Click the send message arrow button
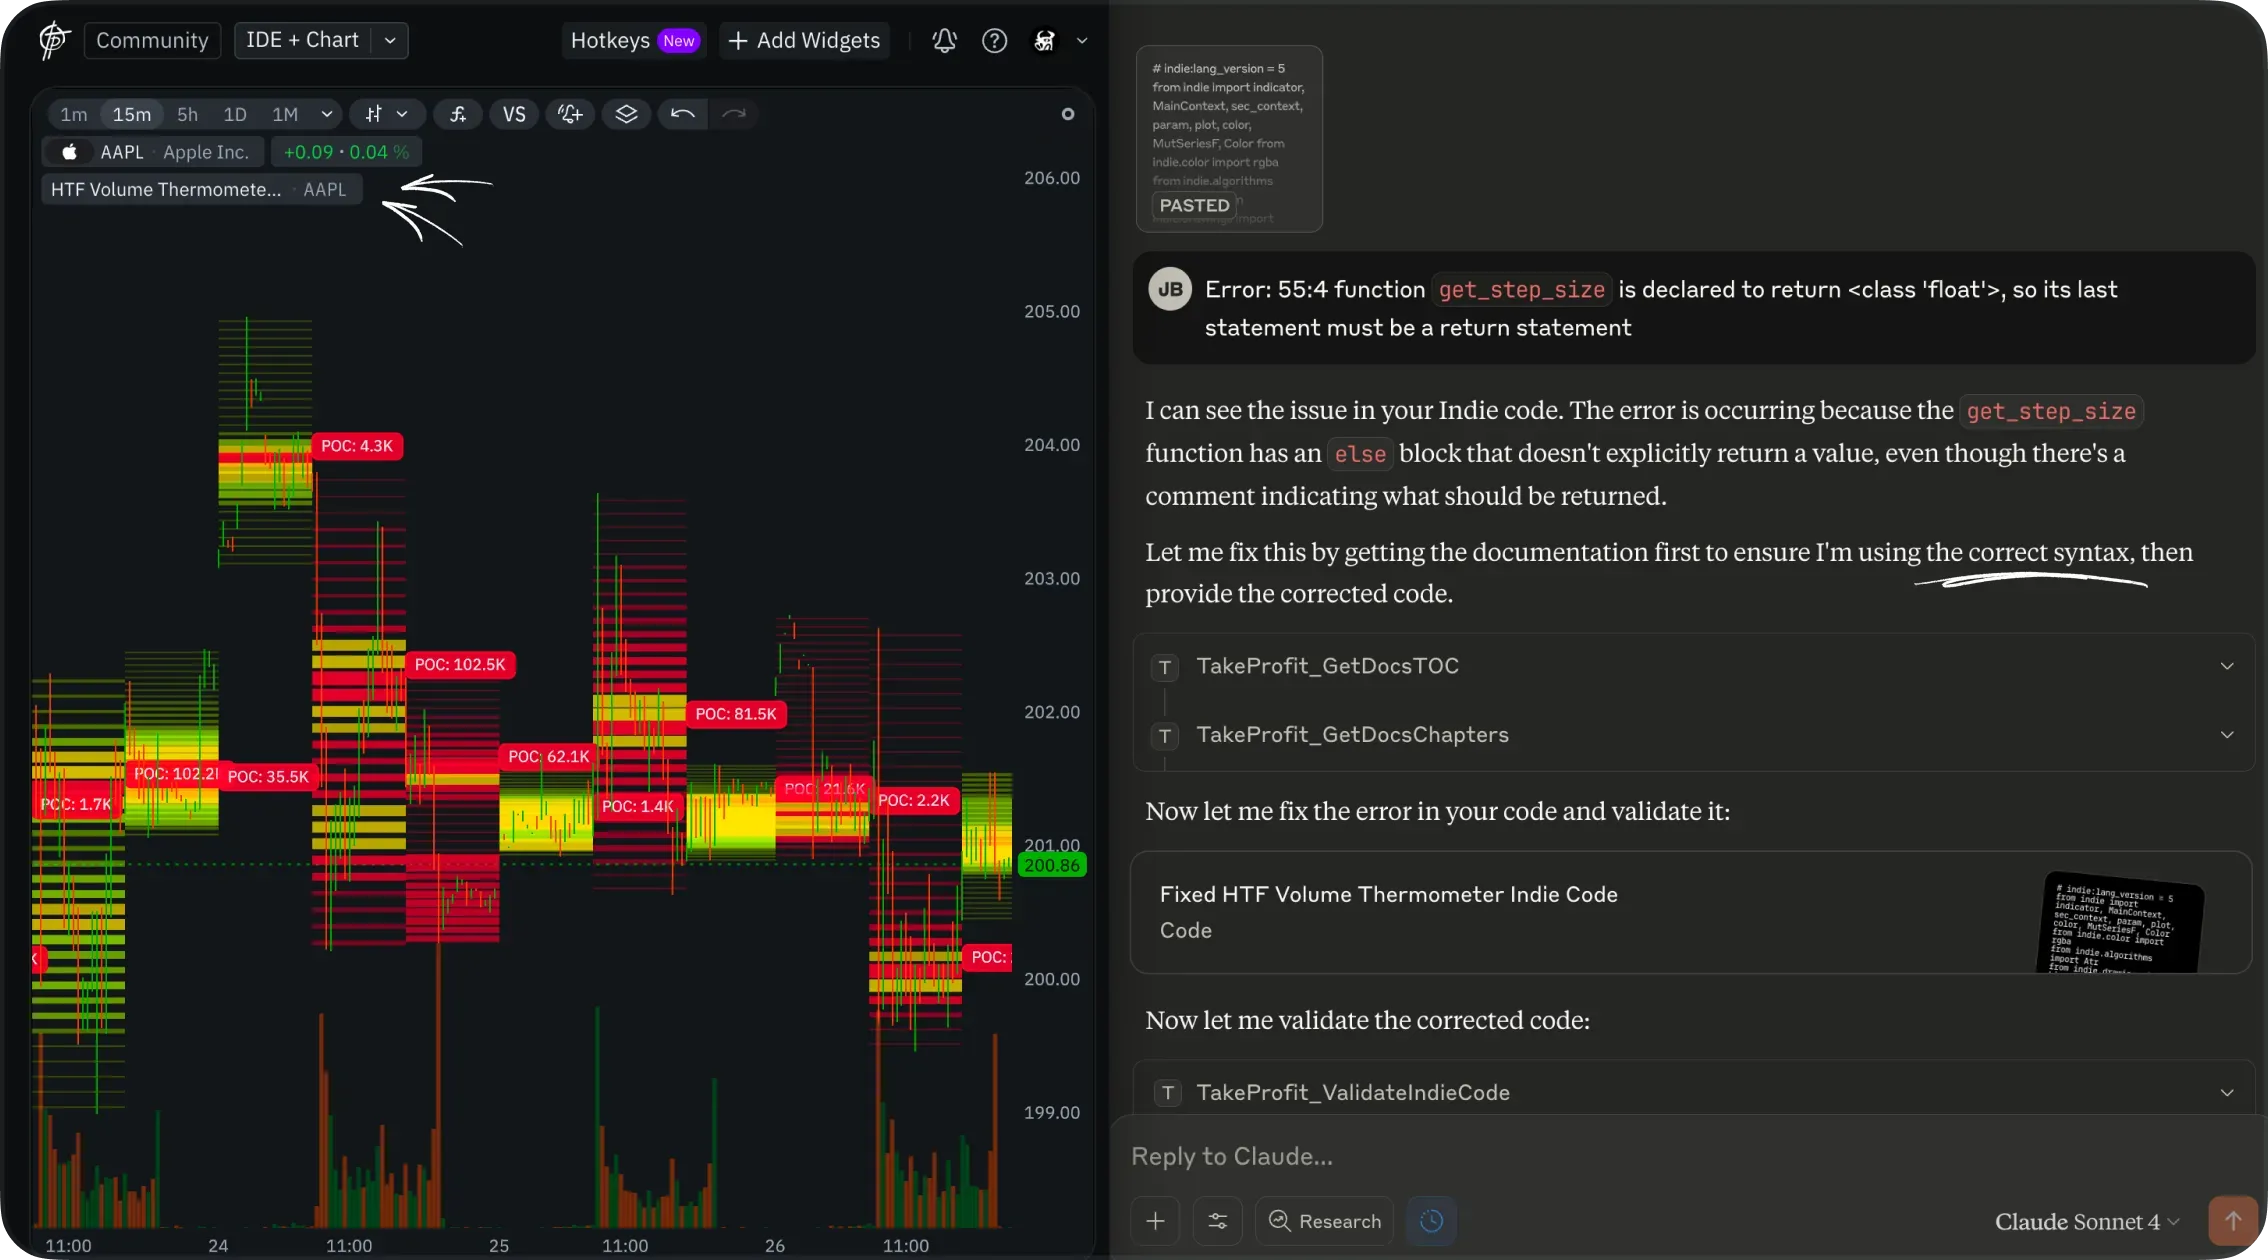2268x1260 pixels. click(x=2232, y=1221)
